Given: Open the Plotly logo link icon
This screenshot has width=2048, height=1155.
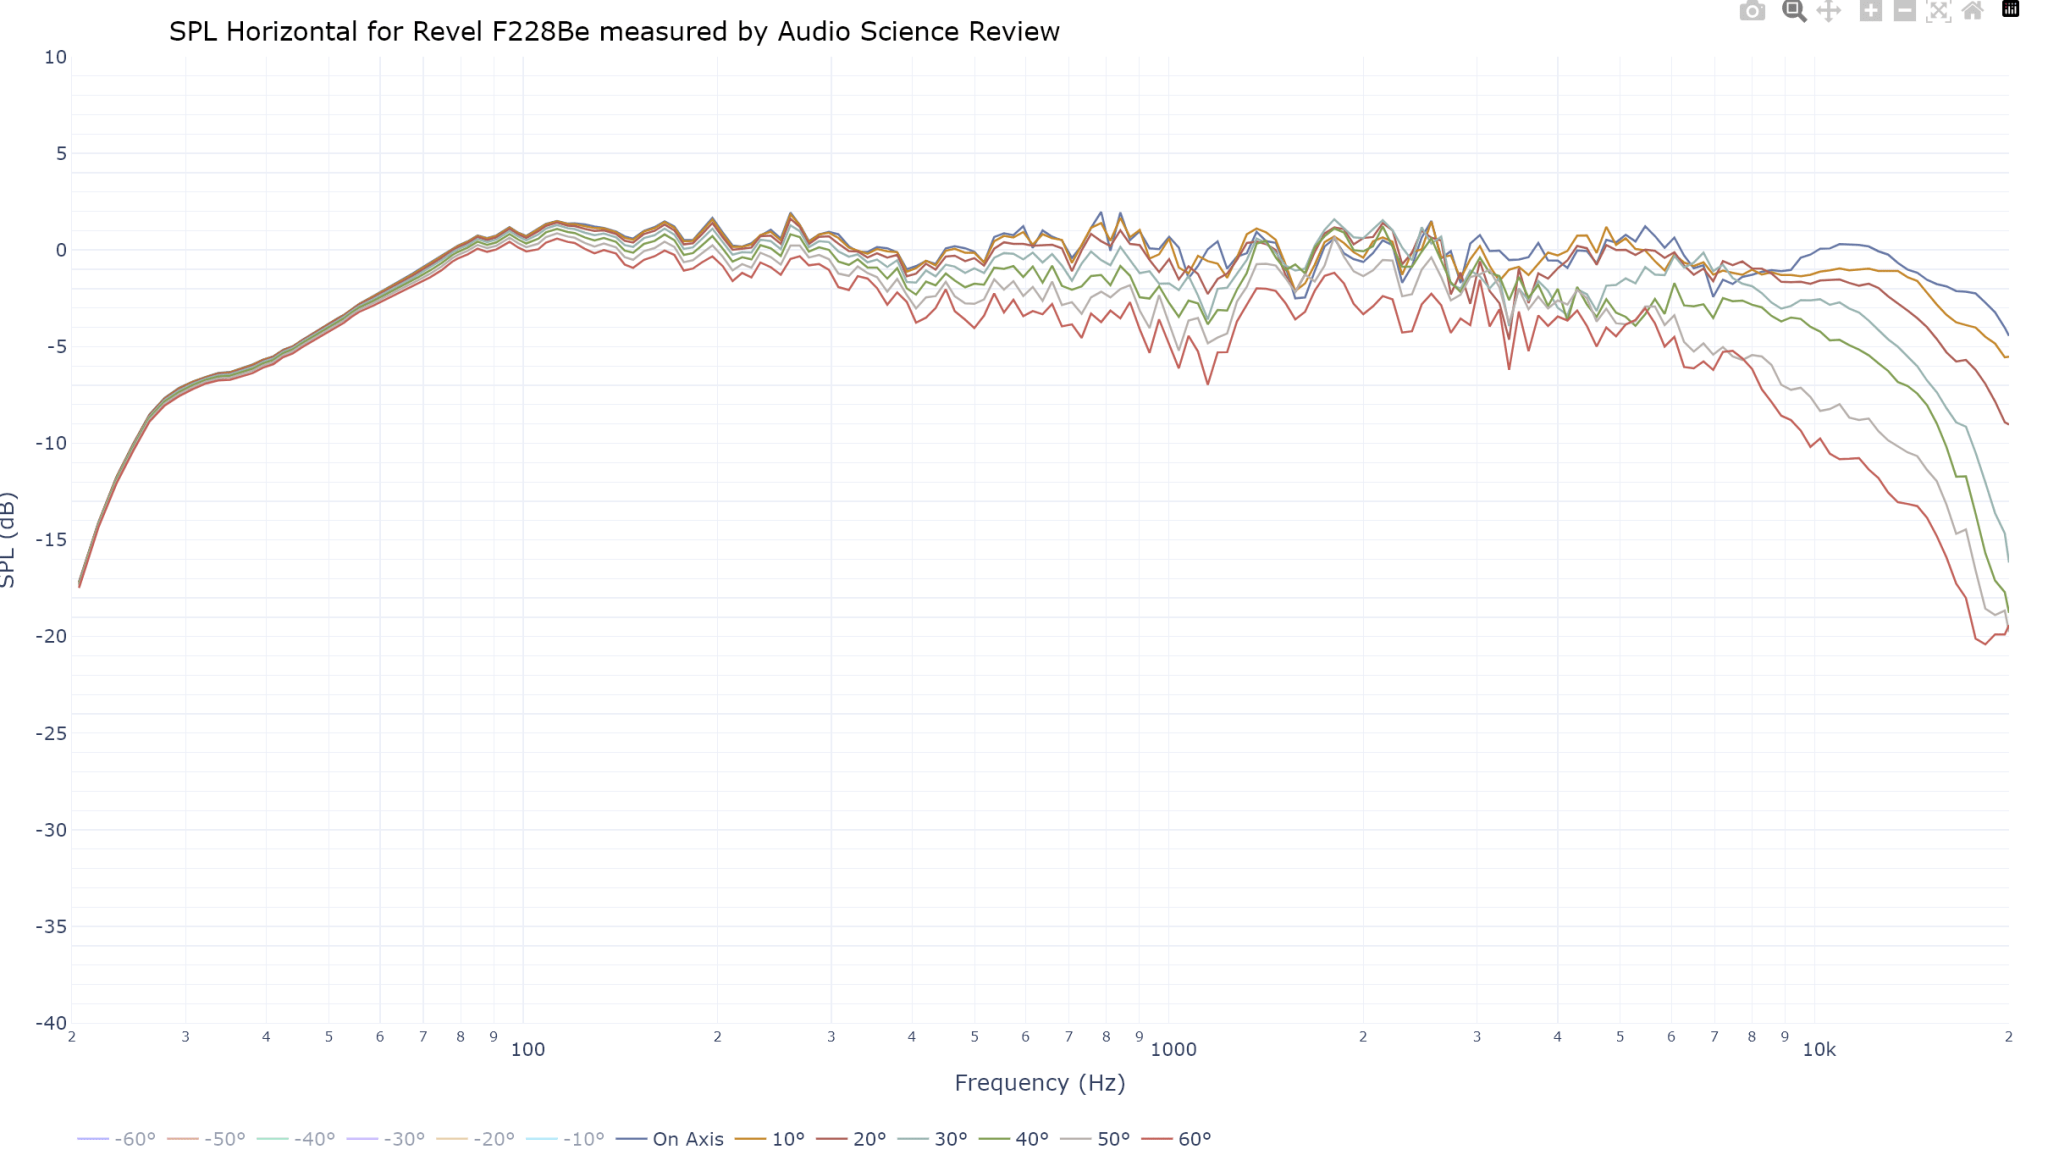Looking at the screenshot, I should pos(2010,9).
